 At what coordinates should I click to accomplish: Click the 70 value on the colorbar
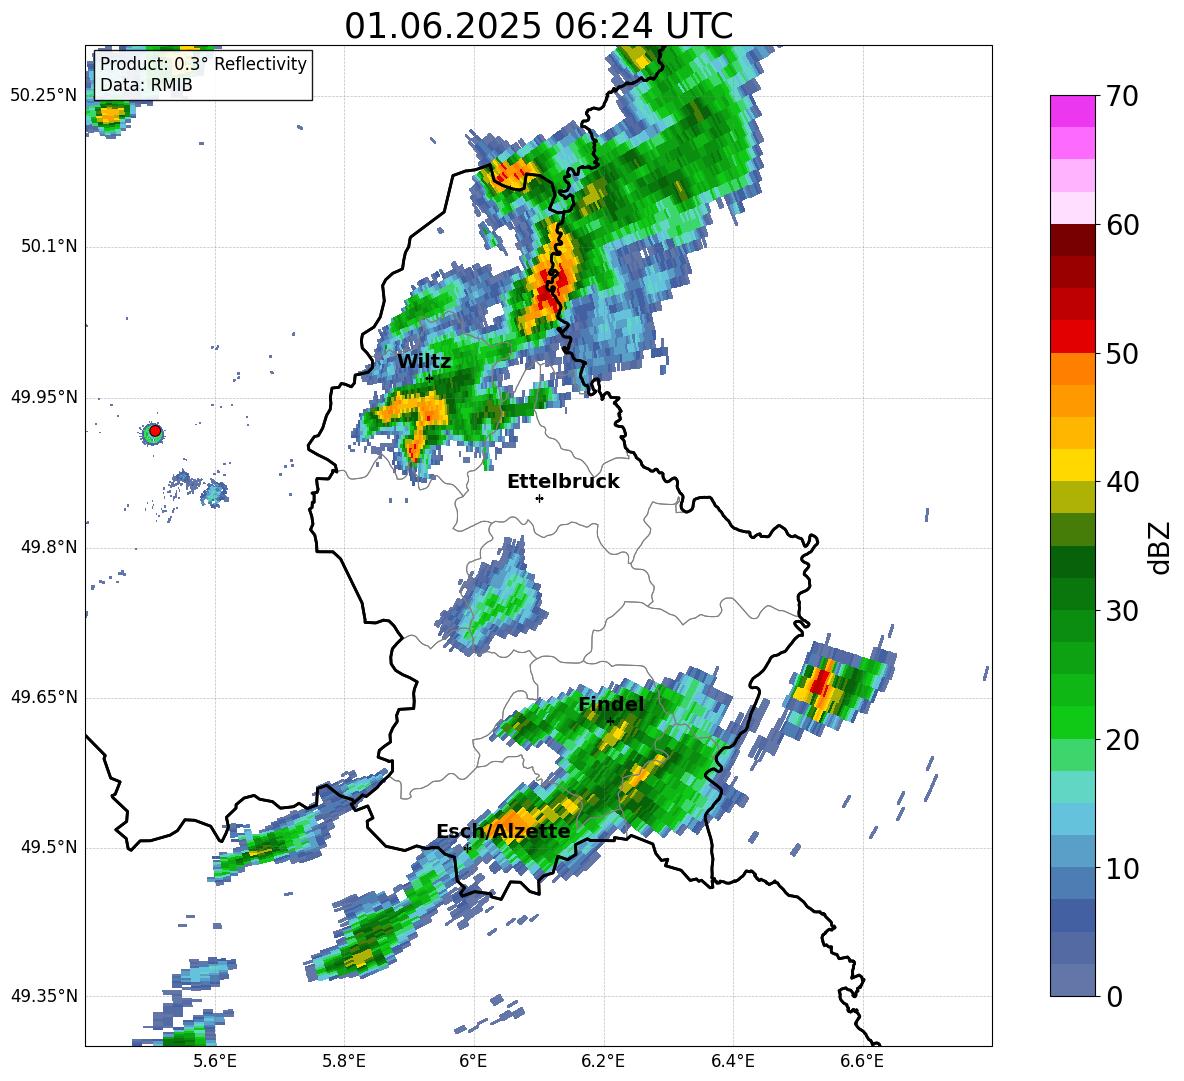tap(1122, 96)
